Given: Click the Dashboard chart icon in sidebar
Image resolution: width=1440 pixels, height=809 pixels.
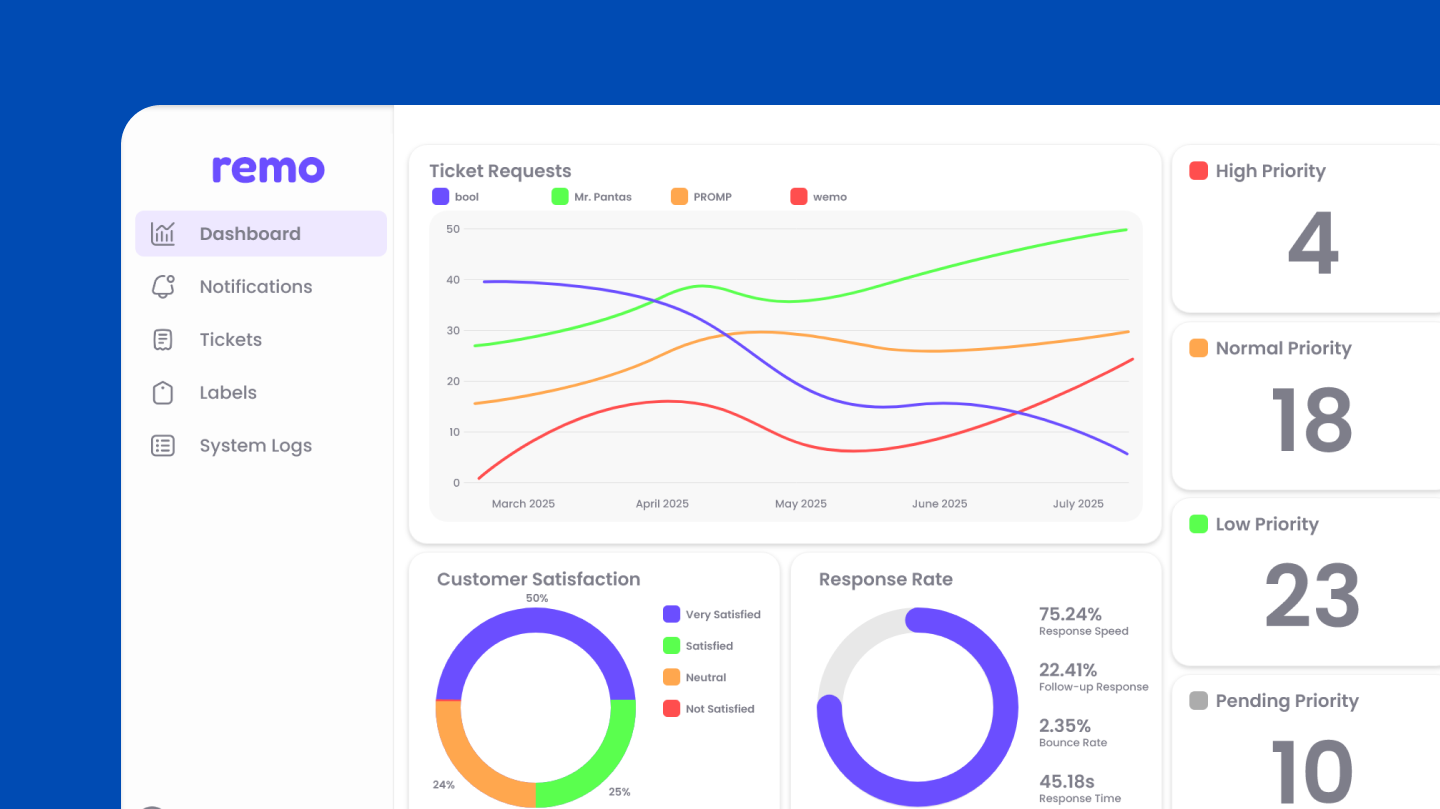Looking at the screenshot, I should (163, 234).
